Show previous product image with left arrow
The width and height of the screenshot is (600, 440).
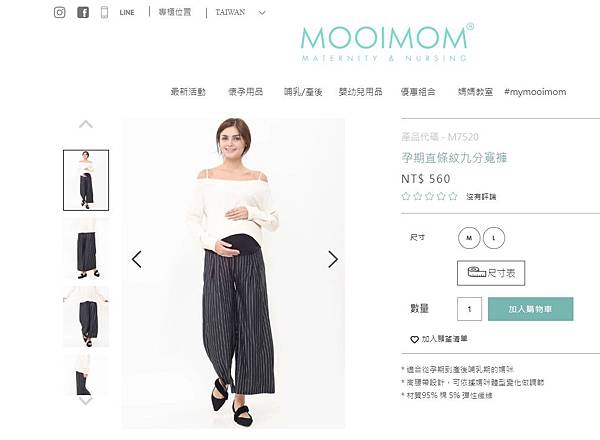click(137, 259)
